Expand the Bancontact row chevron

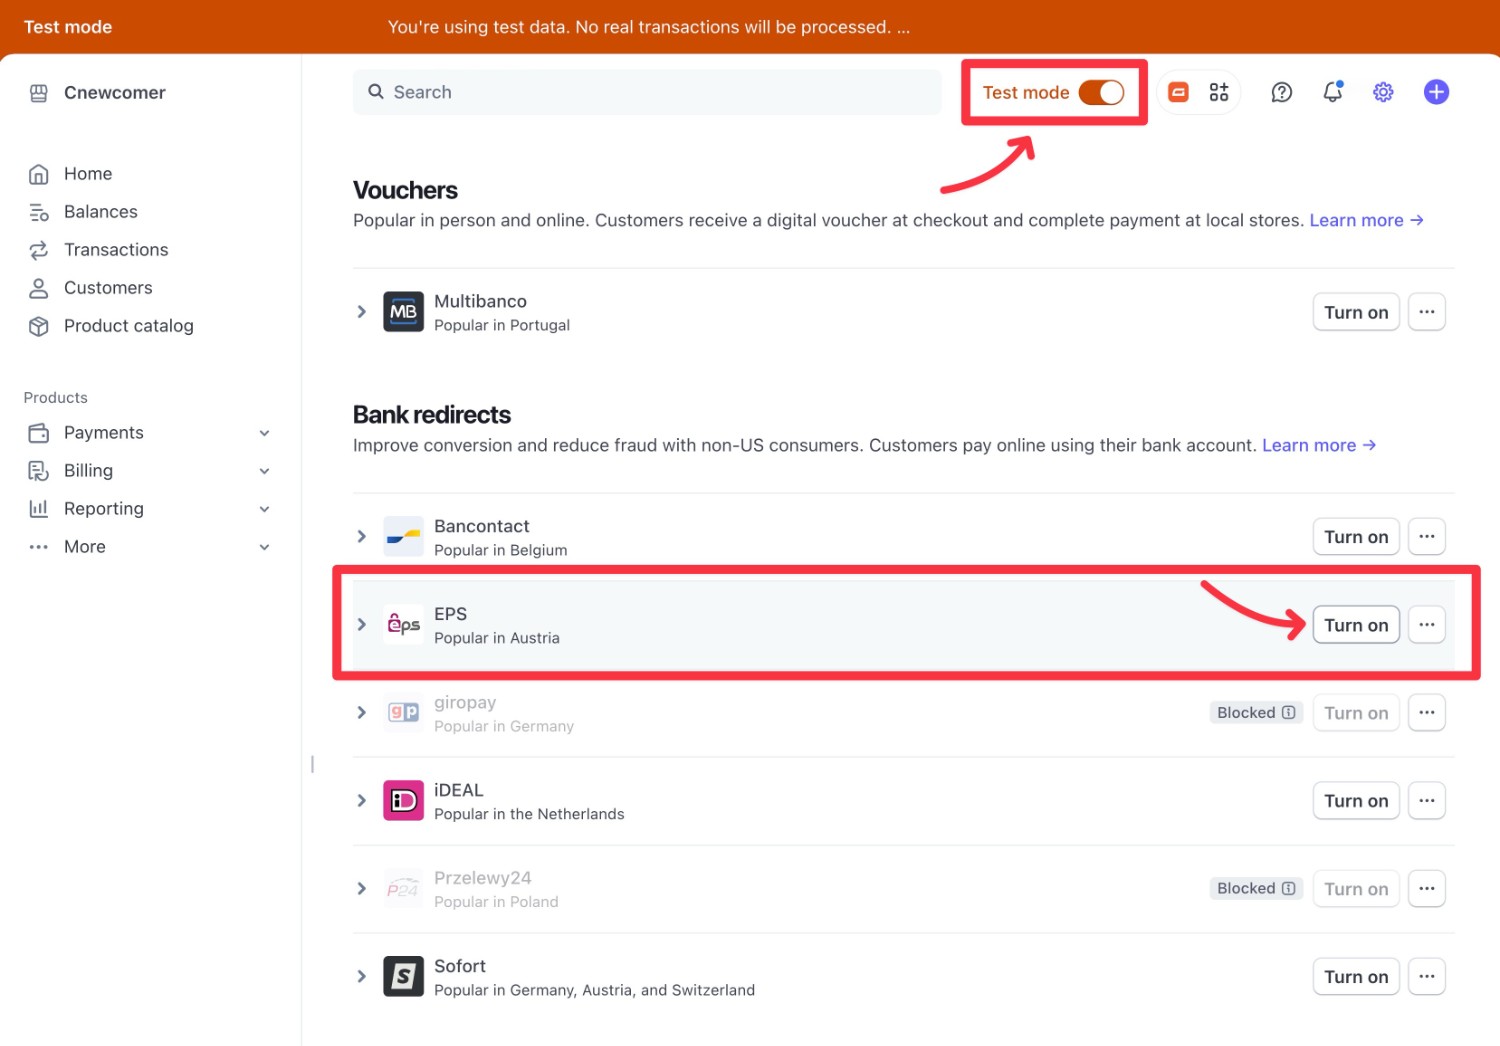(362, 537)
